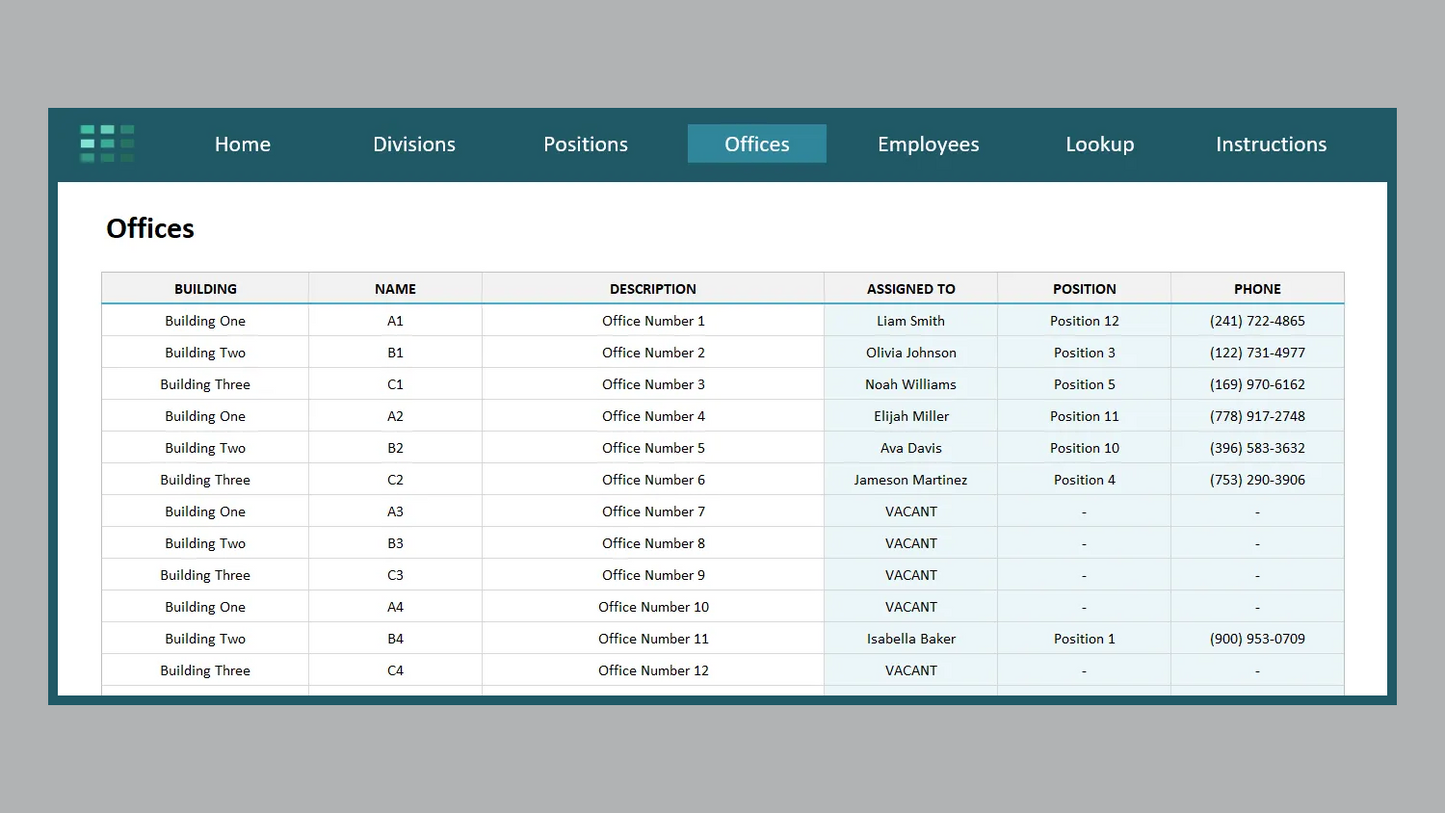
Task: Select Isabella Baker's name cell
Action: click(x=910, y=638)
